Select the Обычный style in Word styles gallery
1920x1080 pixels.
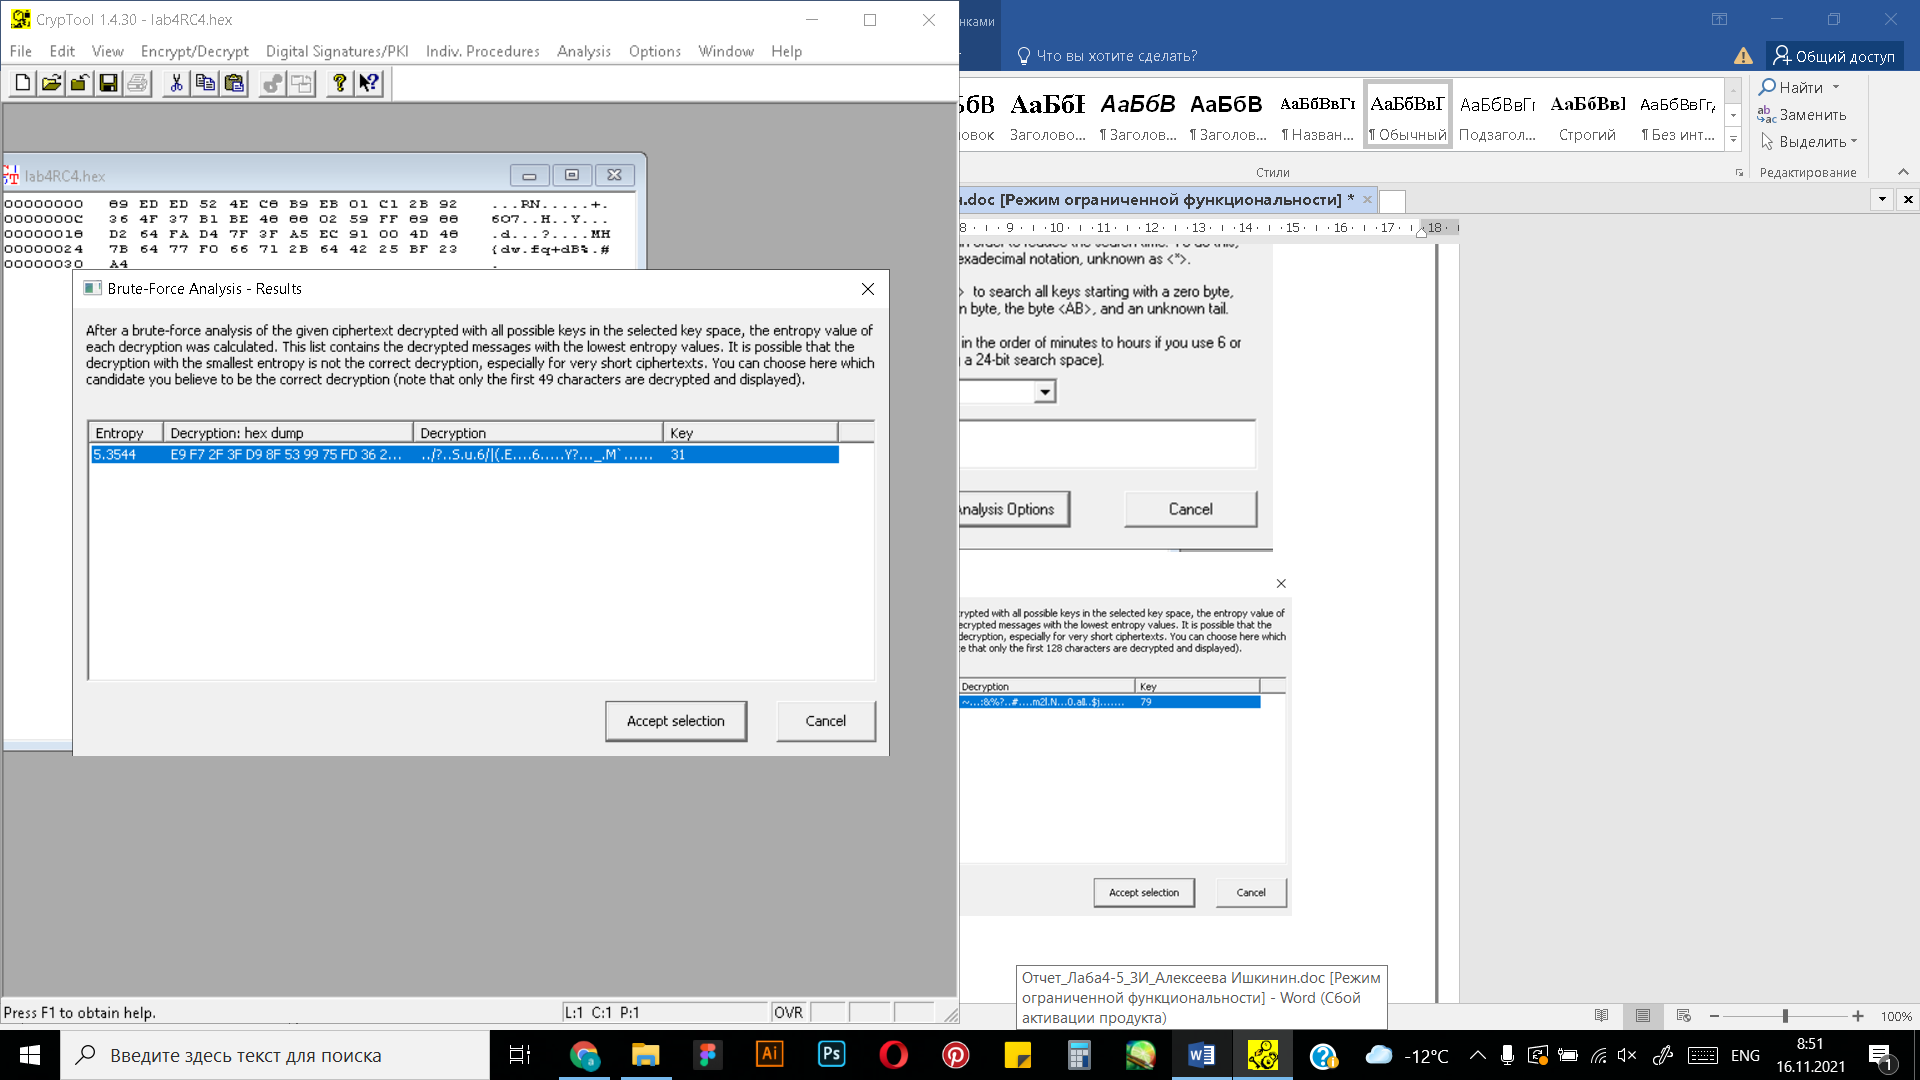click(x=1408, y=115)
